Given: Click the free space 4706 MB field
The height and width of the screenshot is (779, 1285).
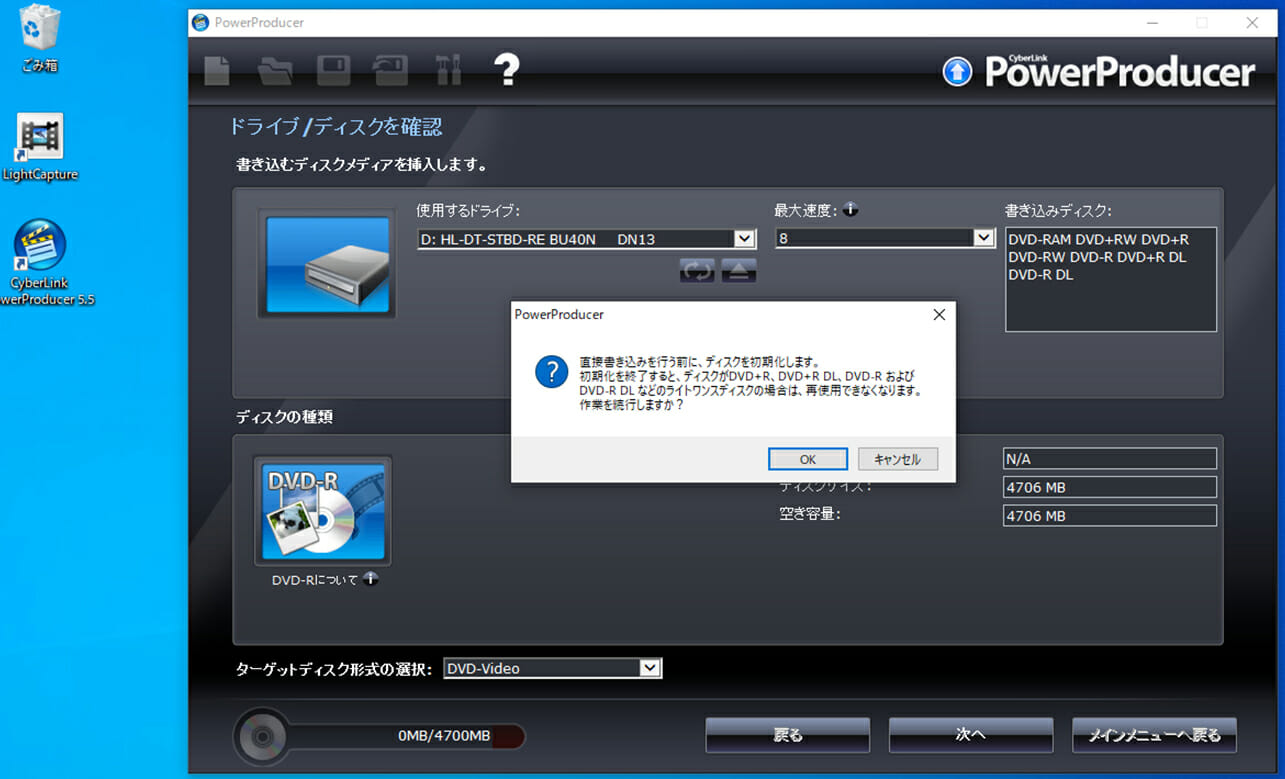Looking at the screenshot, I should pos(1110,516).
